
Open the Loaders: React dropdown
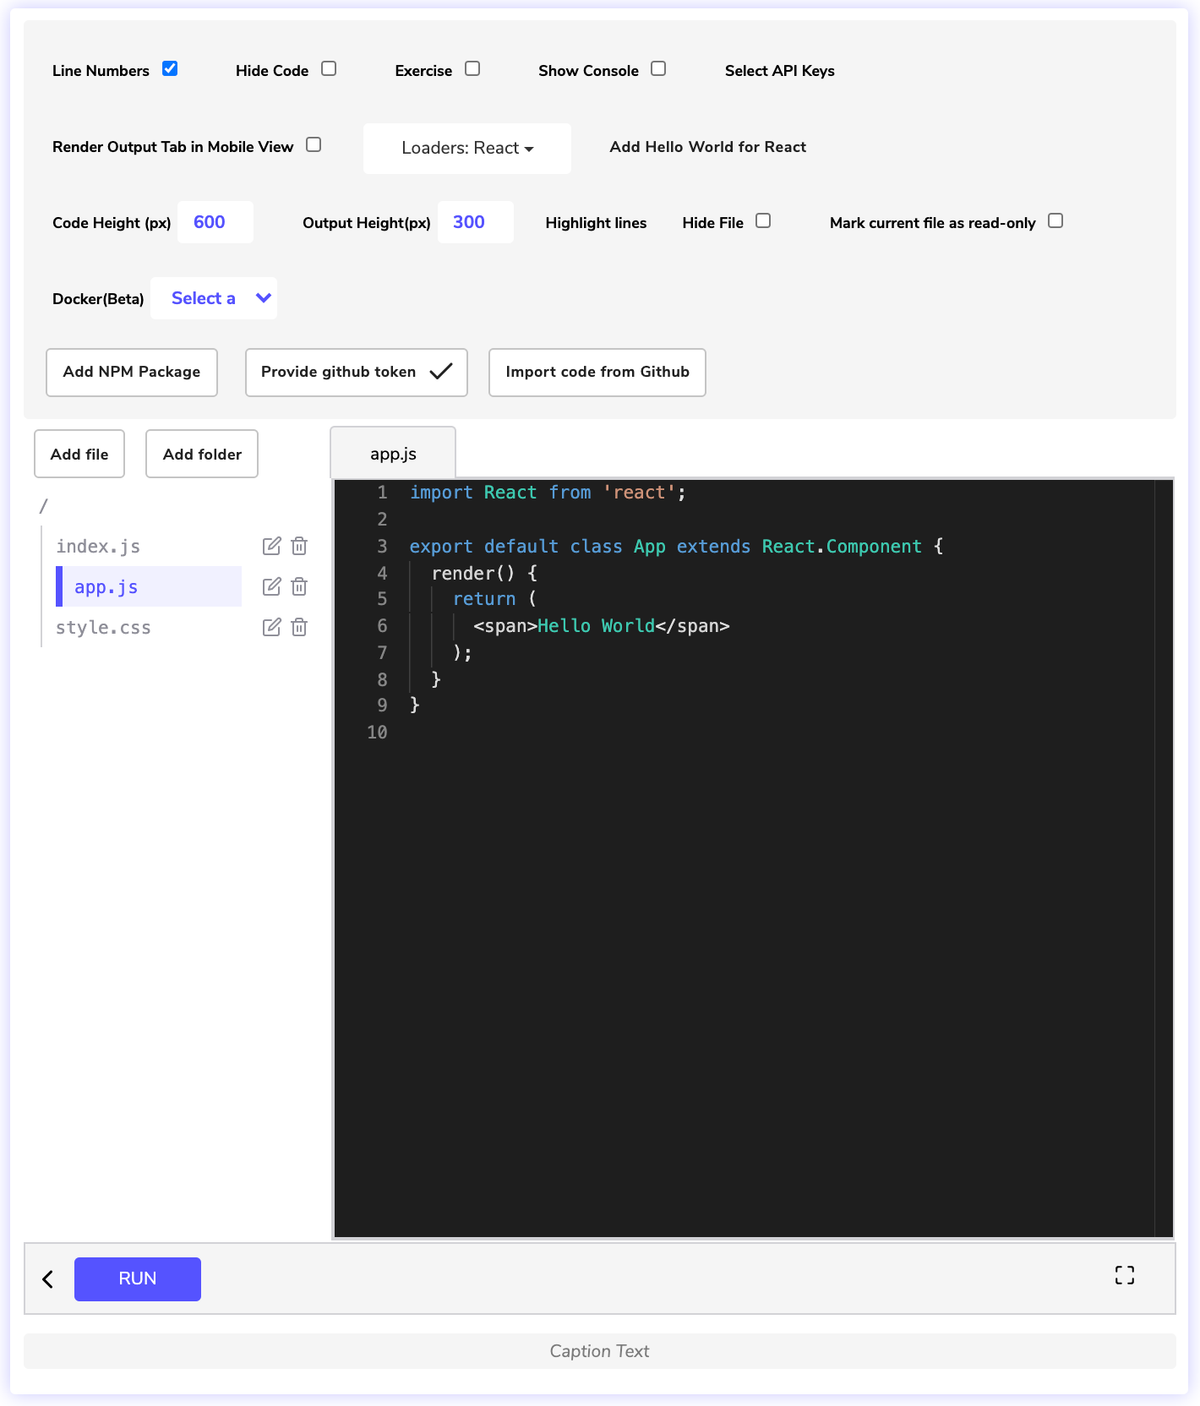coord(466,148)
